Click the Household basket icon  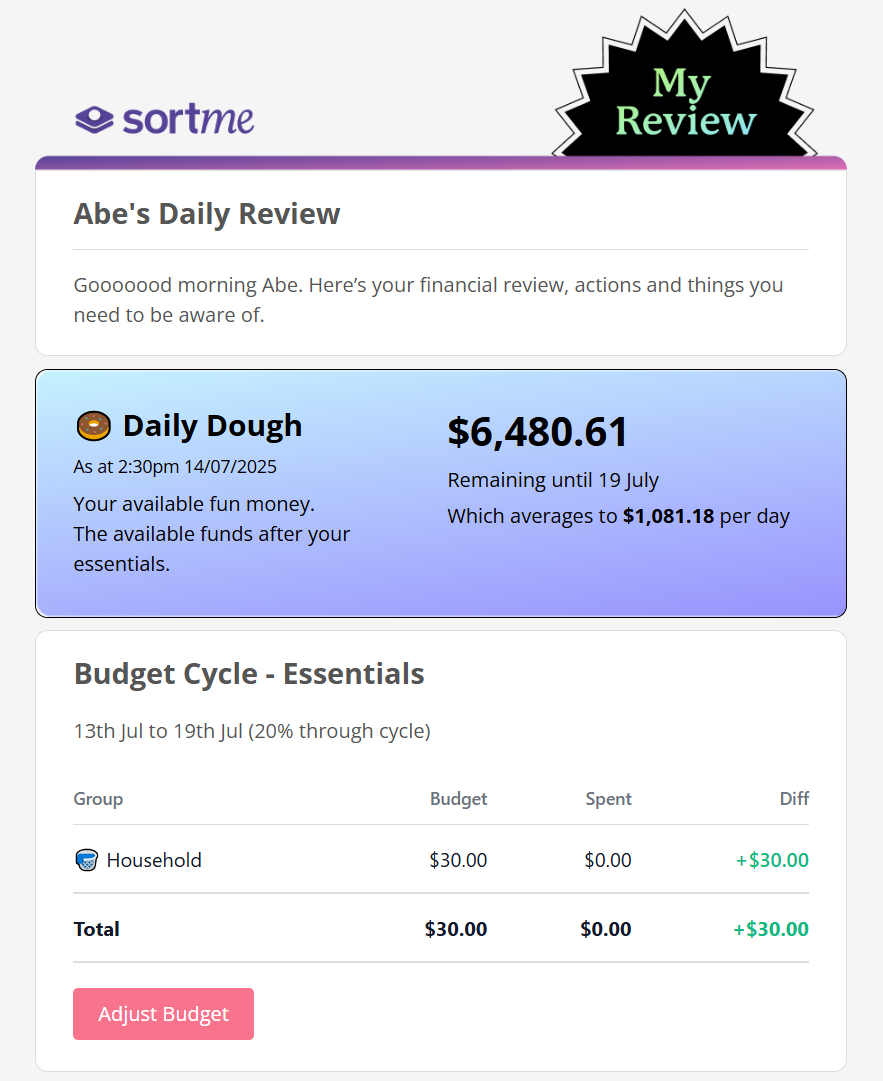(86, 860)
